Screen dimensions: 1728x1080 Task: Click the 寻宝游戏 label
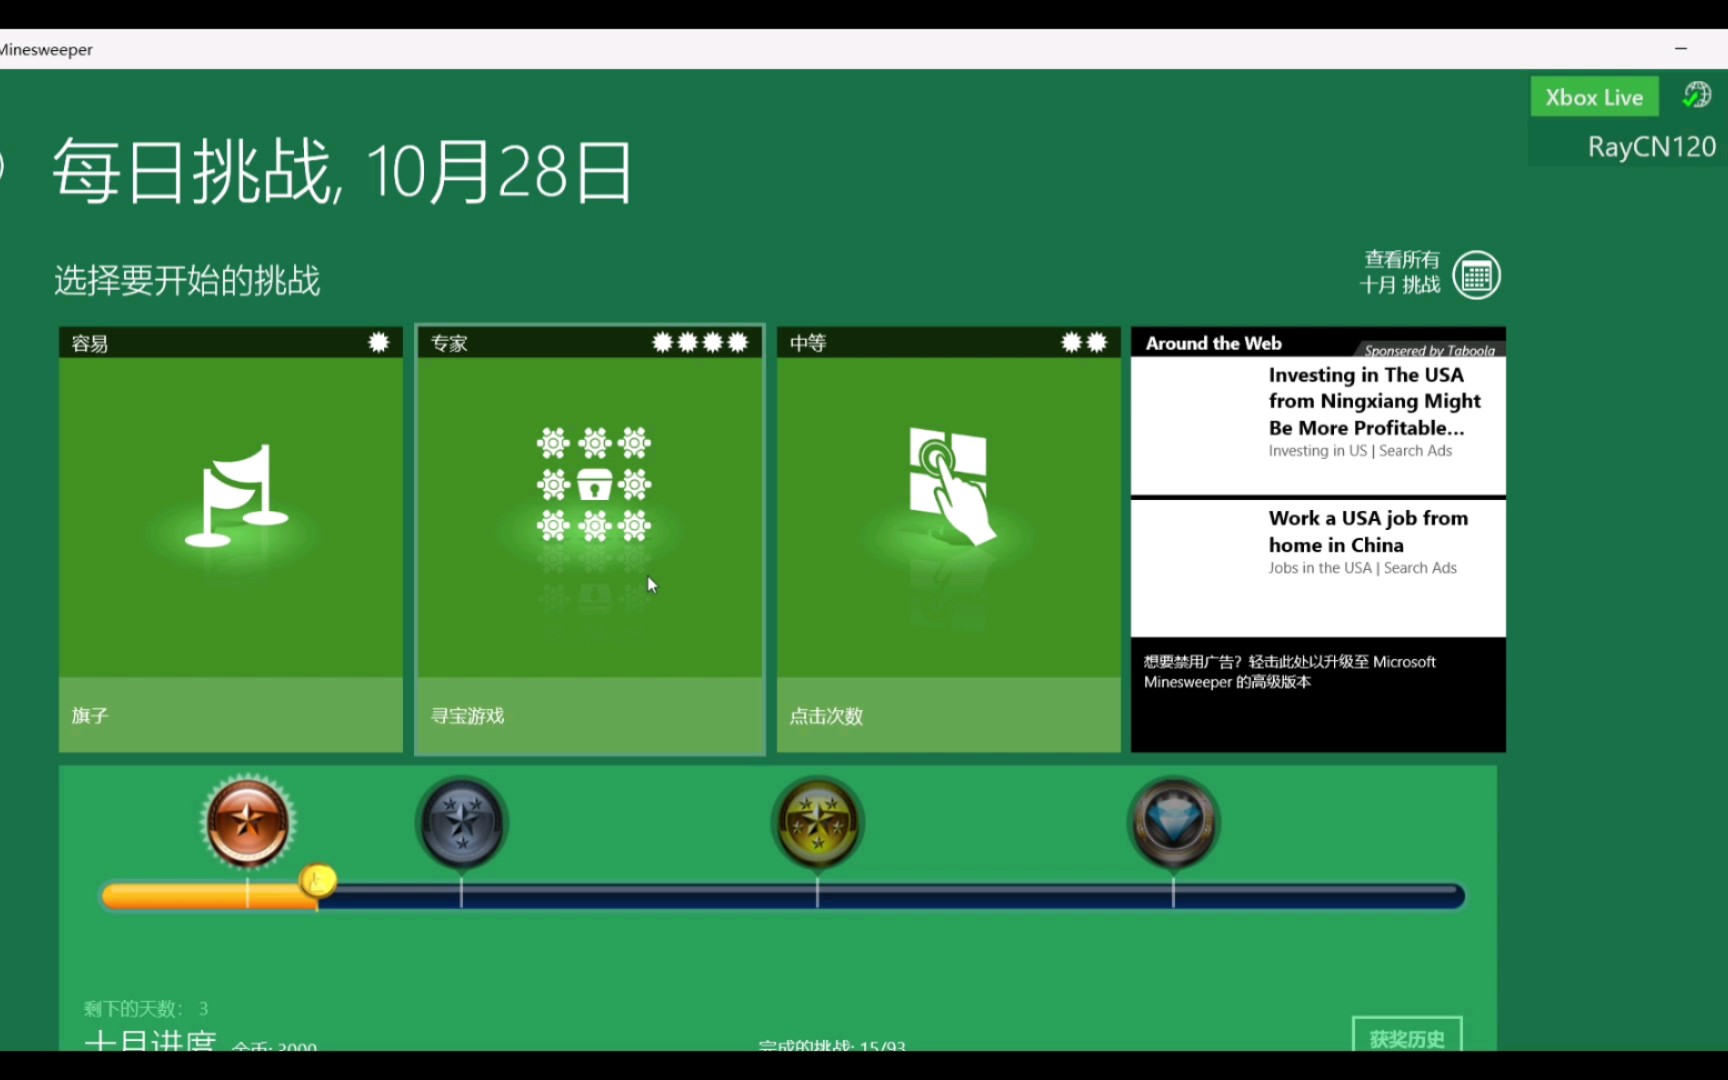pyautogui.click(x=468, y=716)
